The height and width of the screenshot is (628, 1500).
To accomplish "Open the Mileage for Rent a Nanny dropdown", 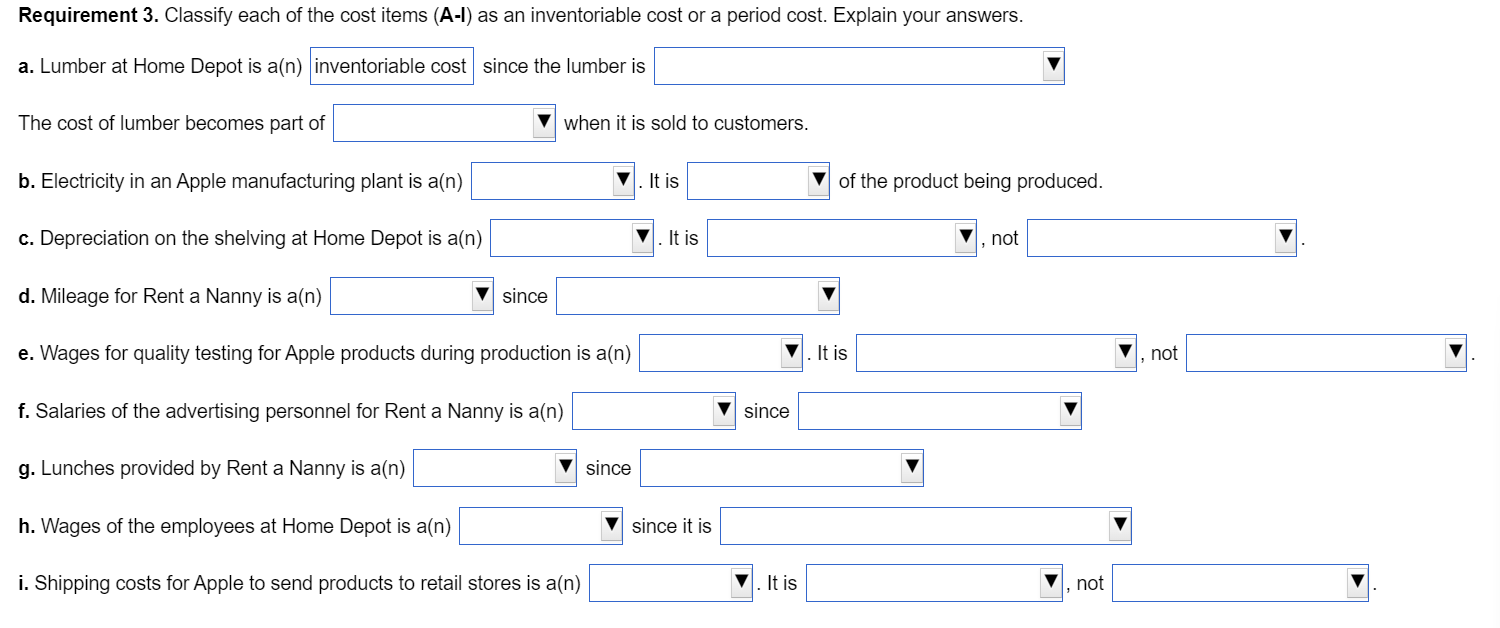I will coord(482,295).
